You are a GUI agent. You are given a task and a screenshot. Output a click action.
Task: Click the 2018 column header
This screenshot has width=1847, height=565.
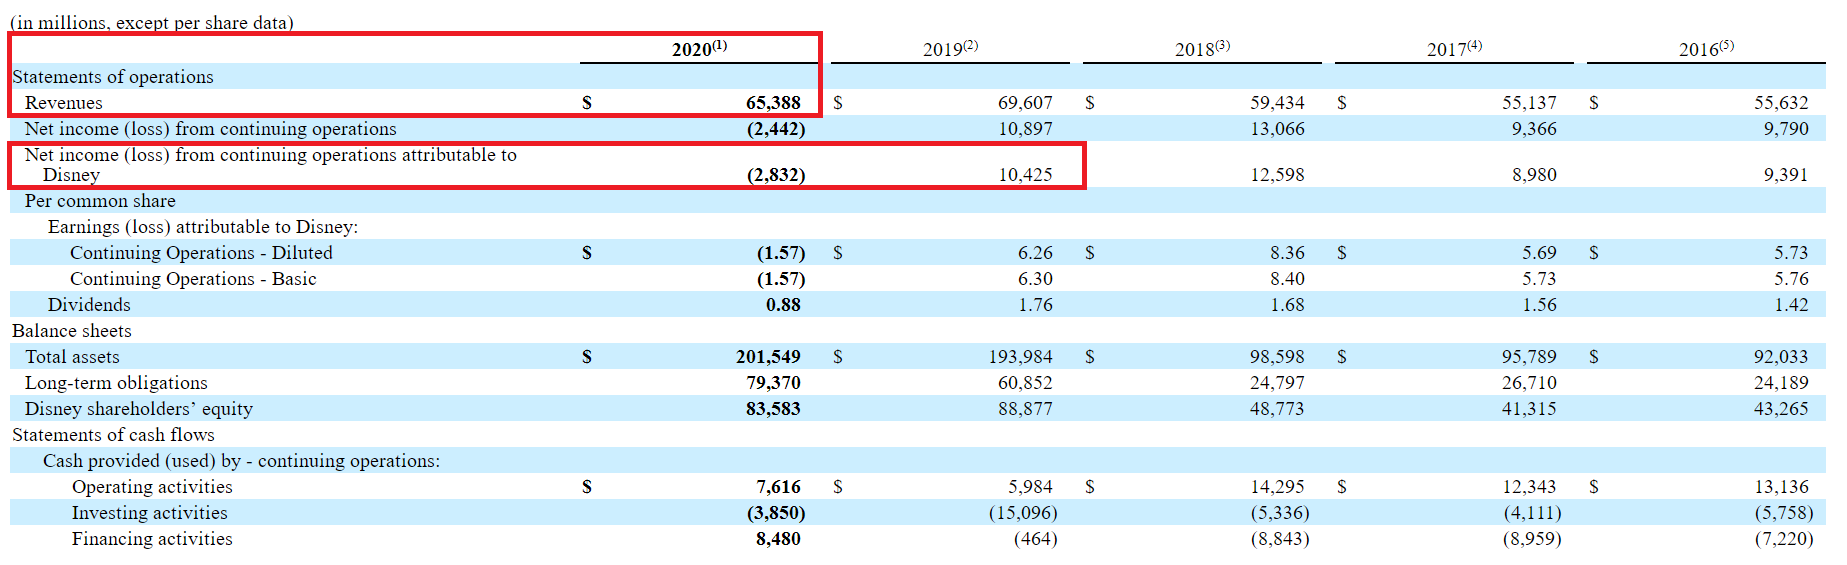click(1202, 49)
